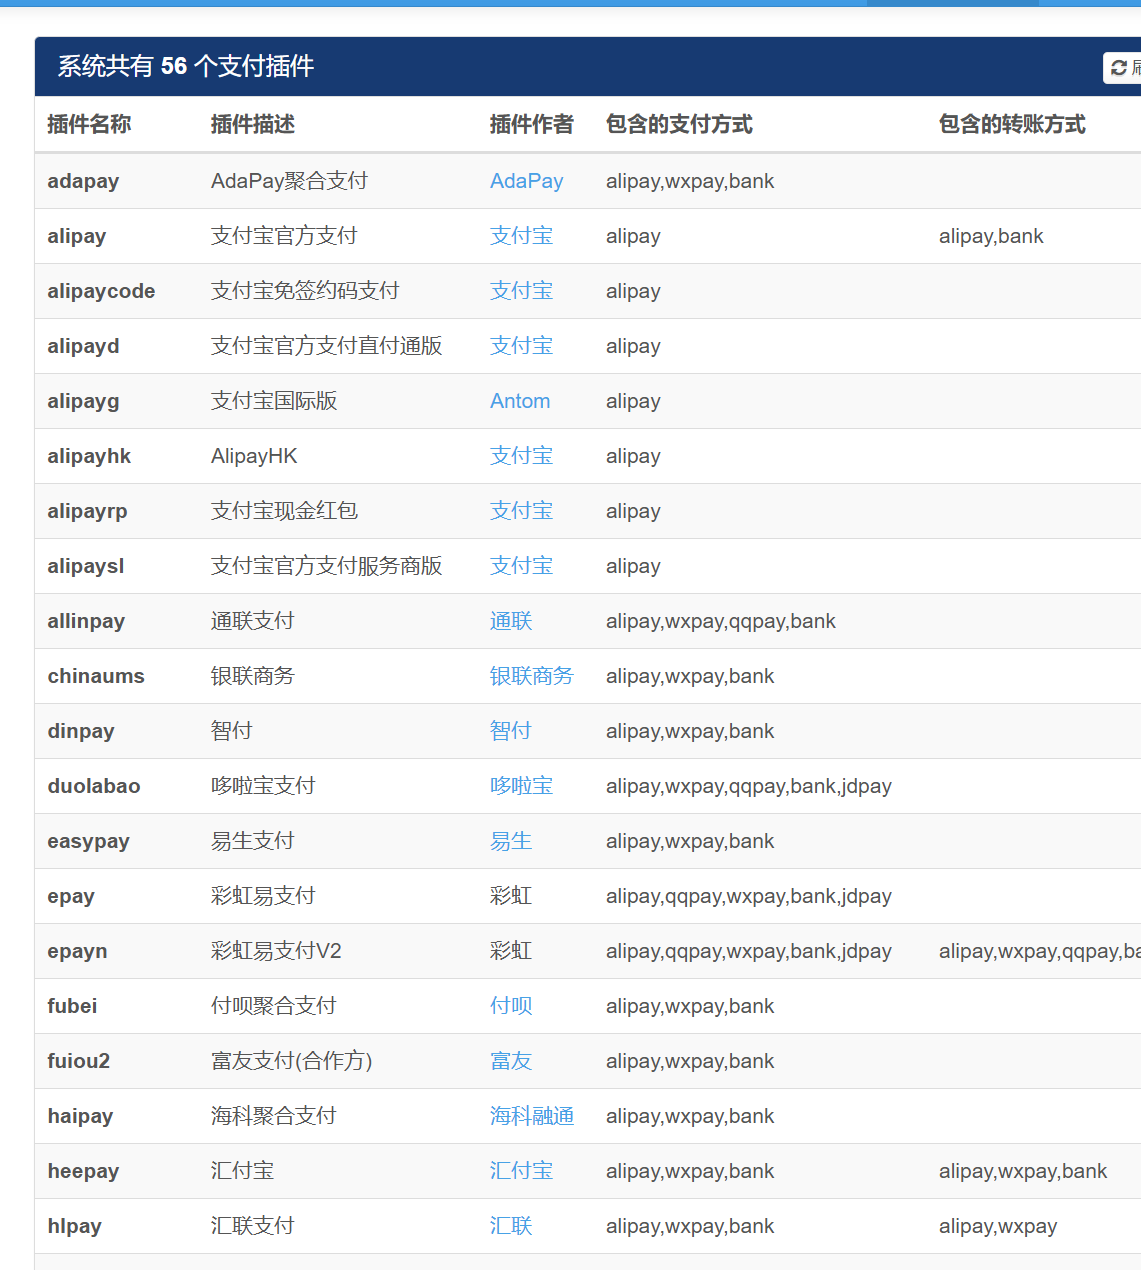
Task: Click the 包含的支付方式 column header
Action: click(679, 124)
